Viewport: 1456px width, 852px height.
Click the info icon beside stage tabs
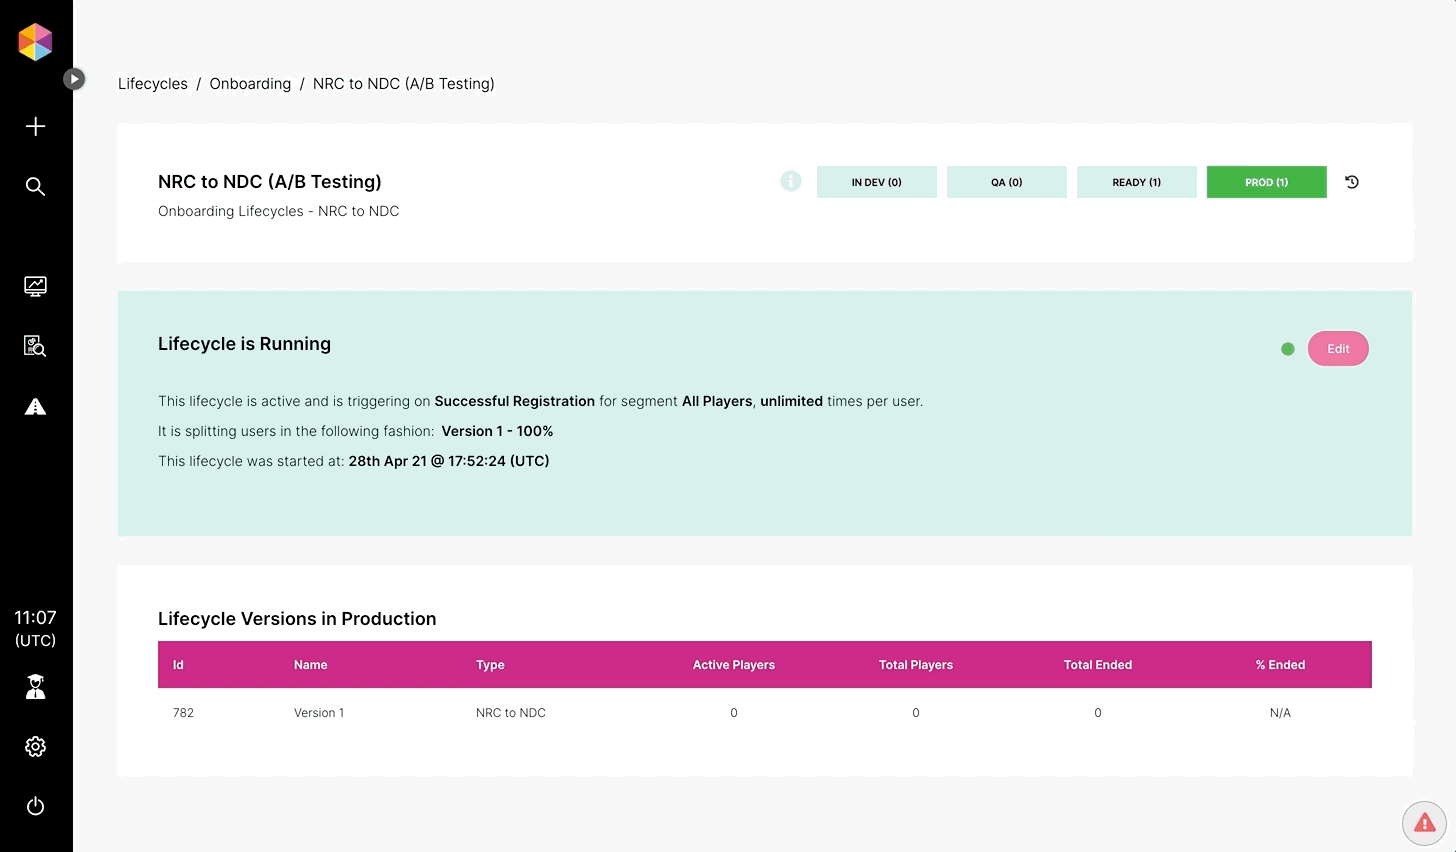coord(790,181)
